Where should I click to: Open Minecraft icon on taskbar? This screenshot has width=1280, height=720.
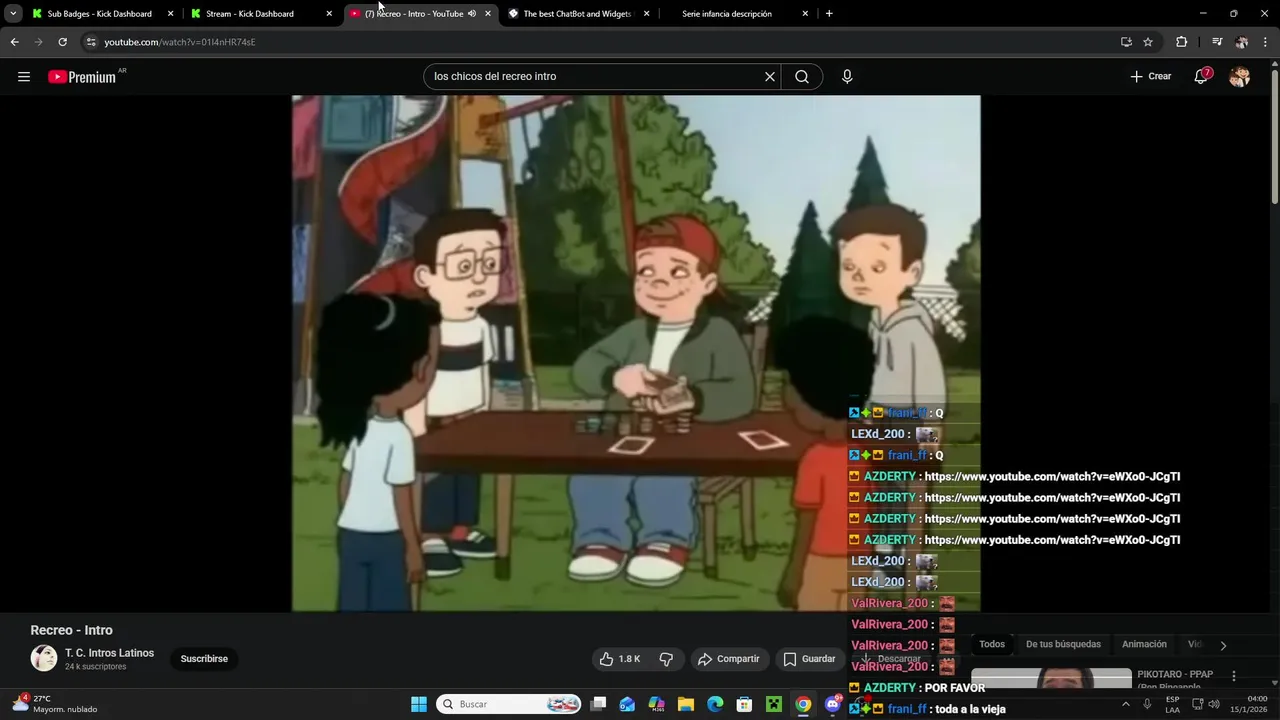click(x=773, y=704)
